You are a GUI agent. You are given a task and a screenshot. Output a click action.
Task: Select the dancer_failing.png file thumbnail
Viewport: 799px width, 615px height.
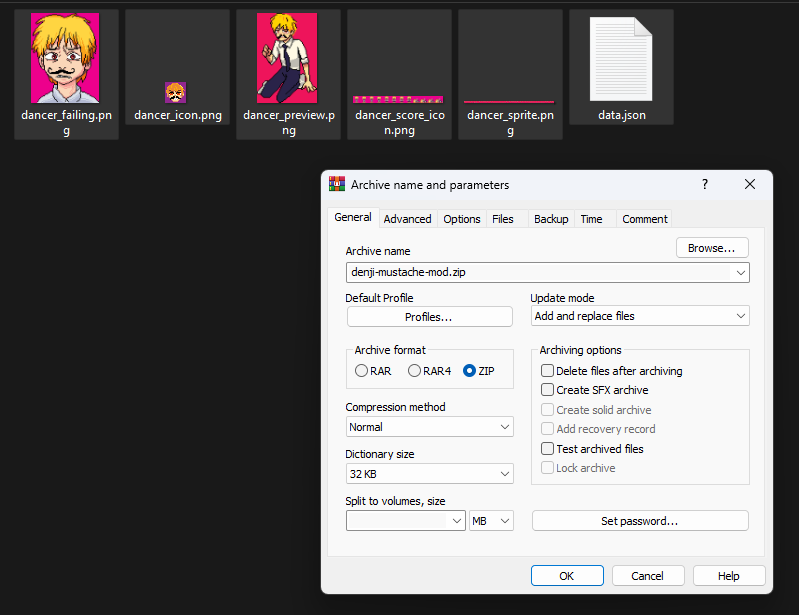pyautogui.click(x=65, y=58)
